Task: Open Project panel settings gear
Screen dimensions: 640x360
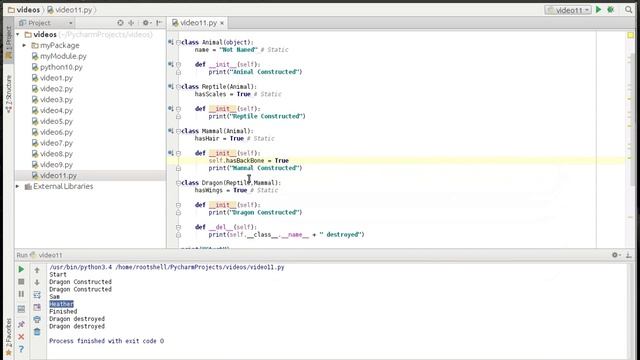Action: pyautogui.click(x=146, y=23)
